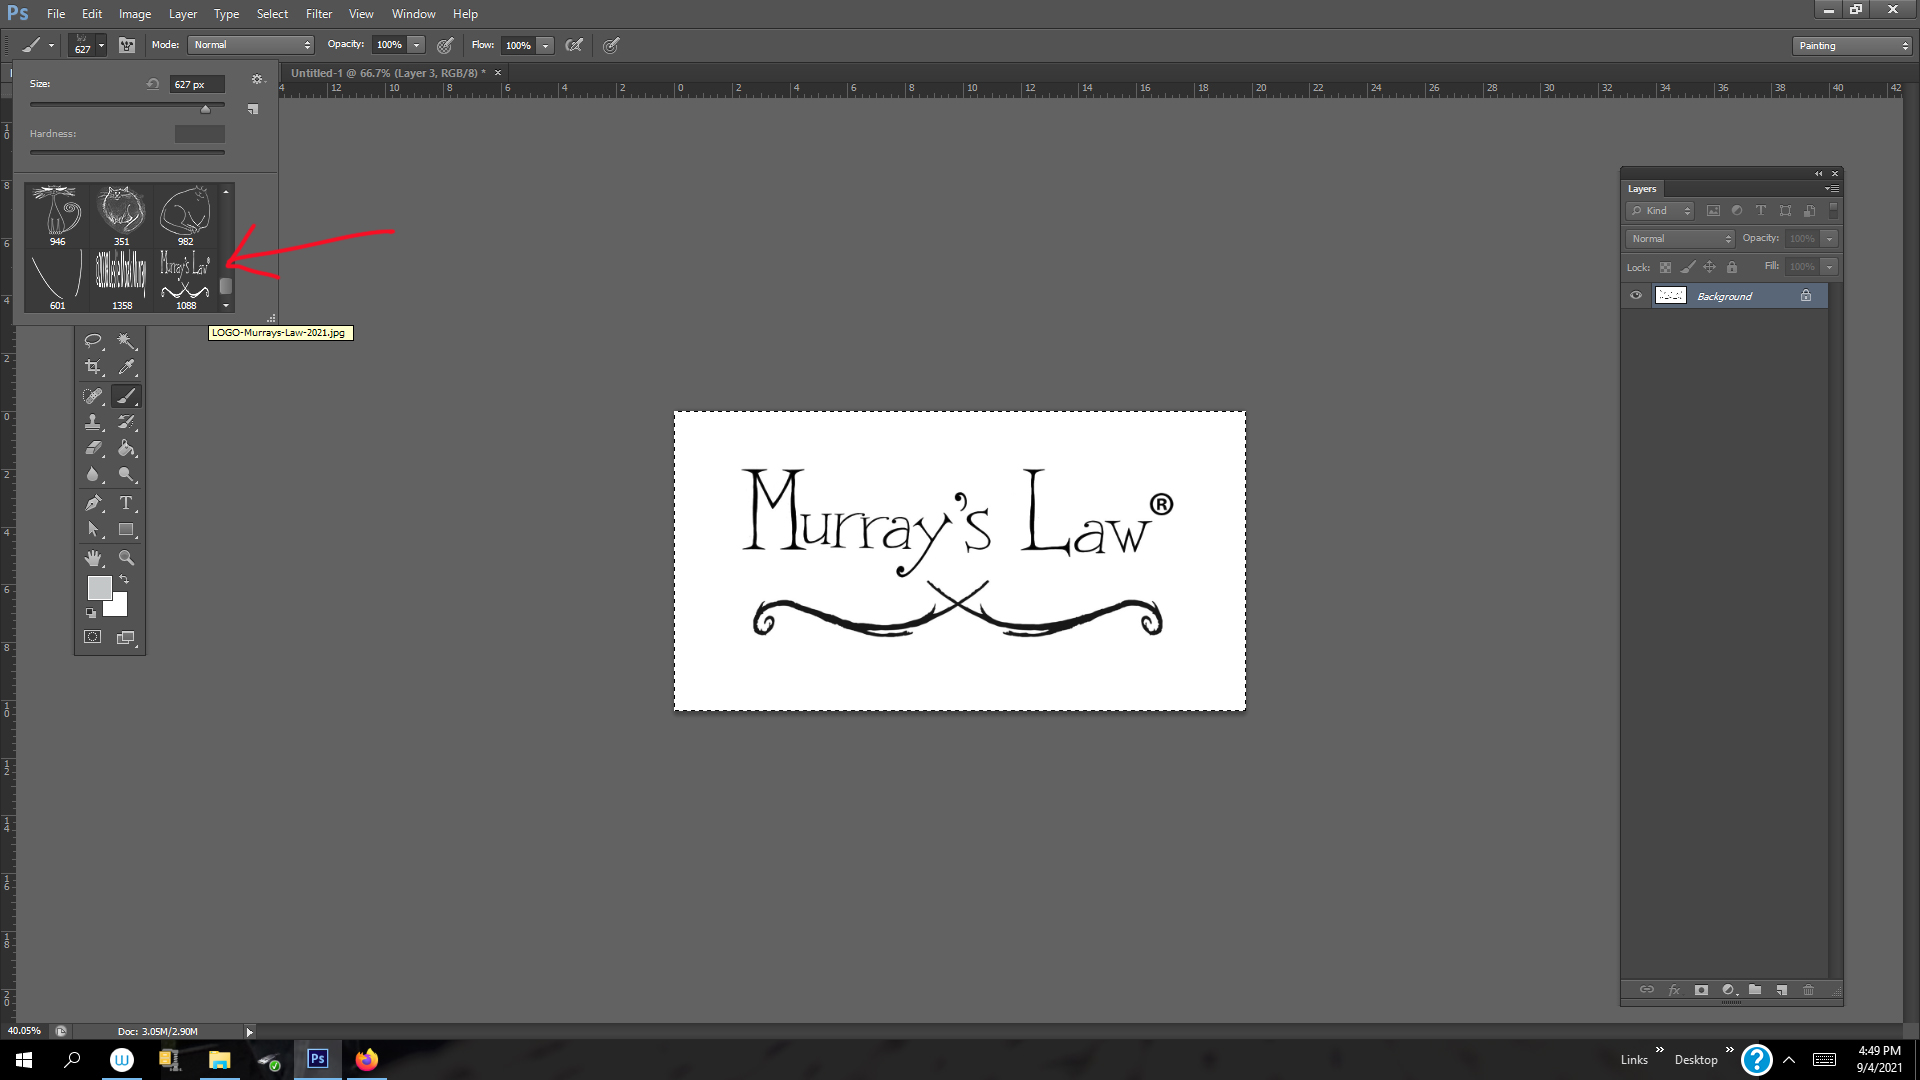Click the Murray's Law logo thumbnail
Screen dimensions: 1920x1080
(x=185, y=273)
